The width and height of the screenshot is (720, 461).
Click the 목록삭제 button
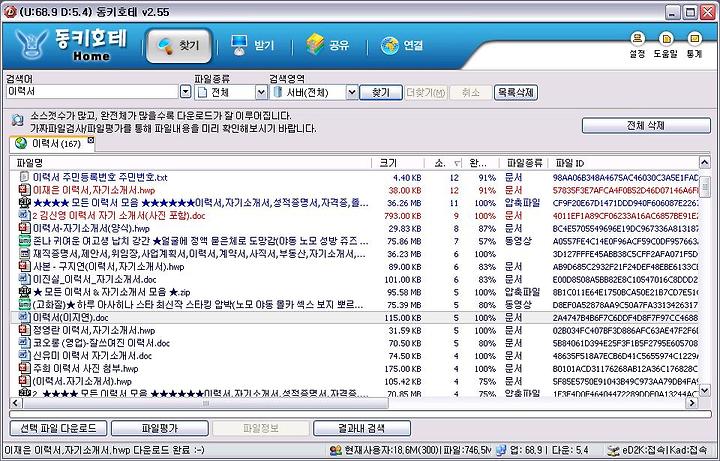tap(516, 92)
